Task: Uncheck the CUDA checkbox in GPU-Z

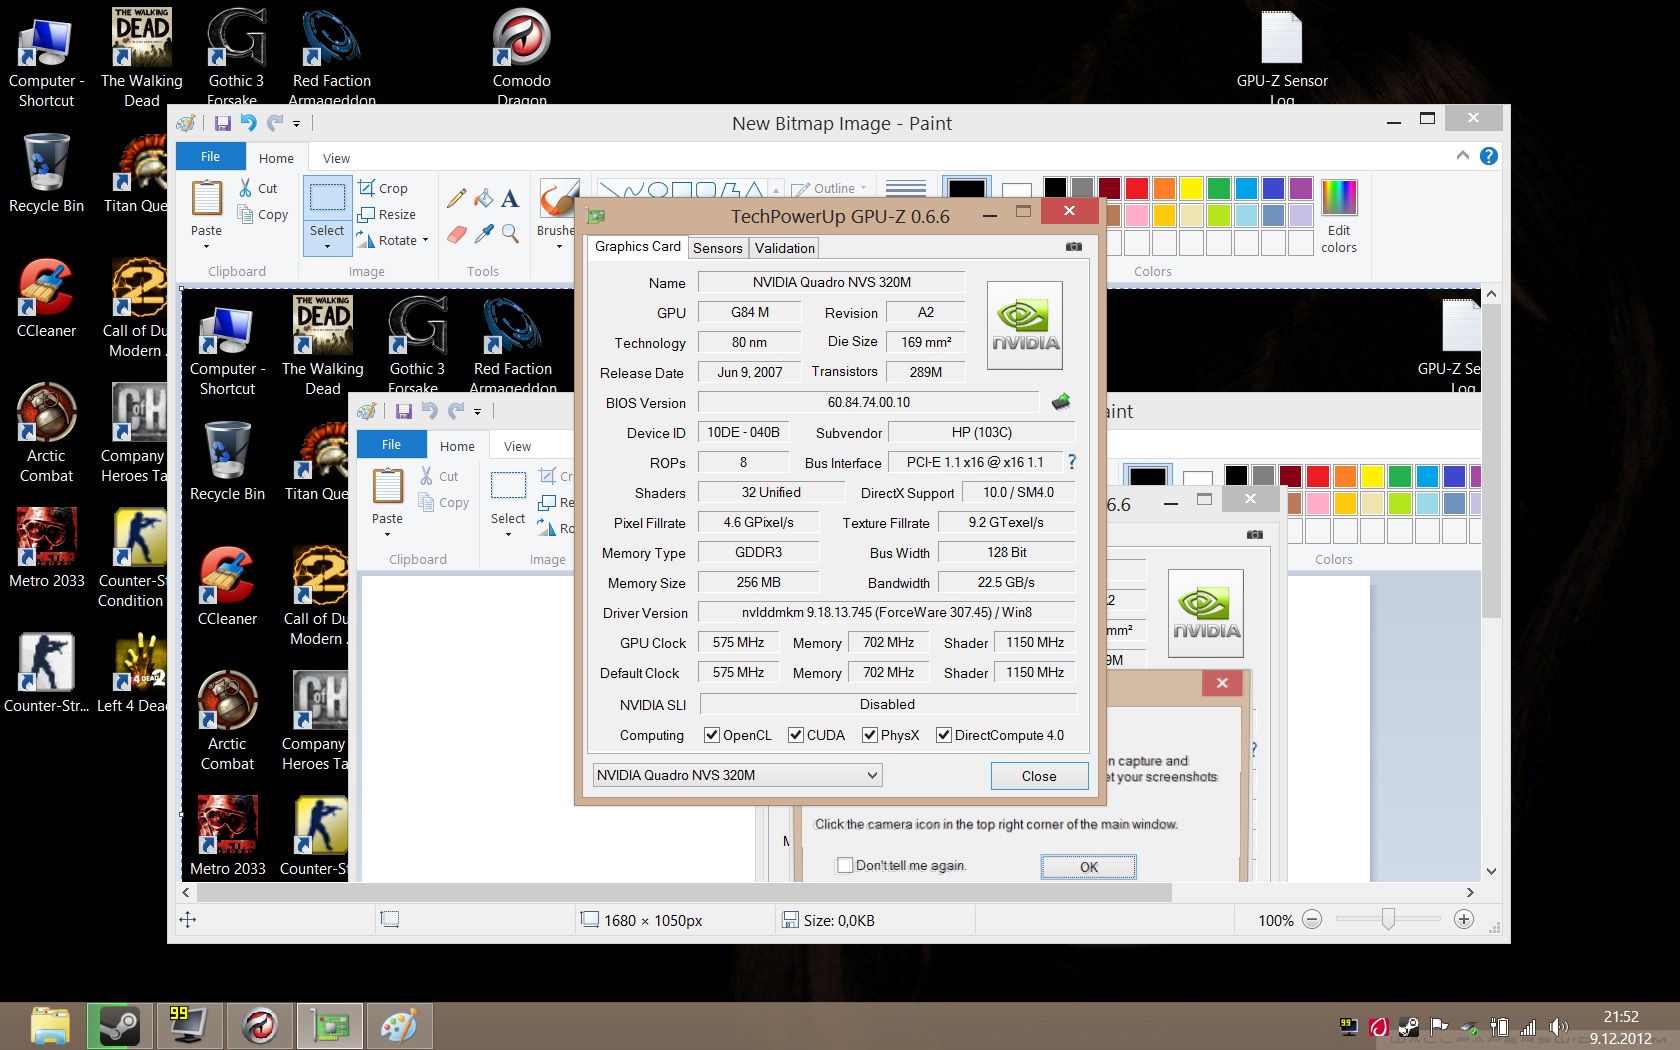Action: pyautogui.click(x=796, y=735)
